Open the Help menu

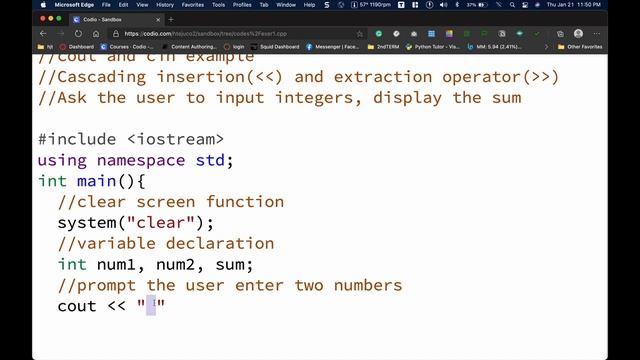309,5
